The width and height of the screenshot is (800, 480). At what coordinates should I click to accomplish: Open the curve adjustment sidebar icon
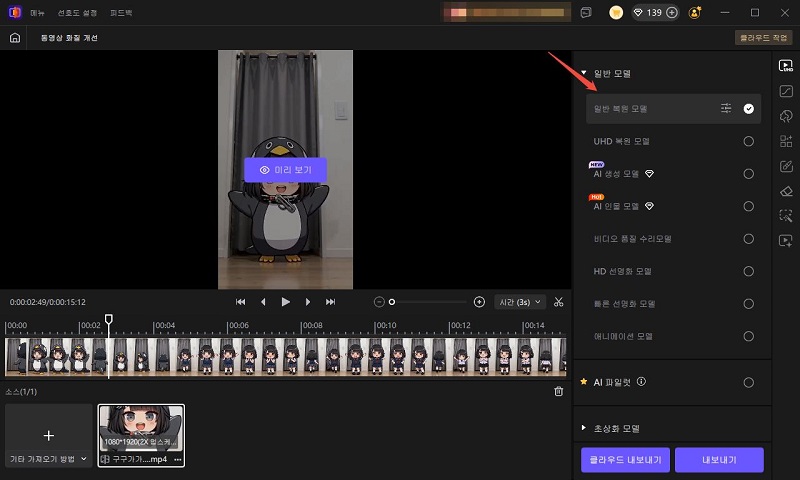786,91
